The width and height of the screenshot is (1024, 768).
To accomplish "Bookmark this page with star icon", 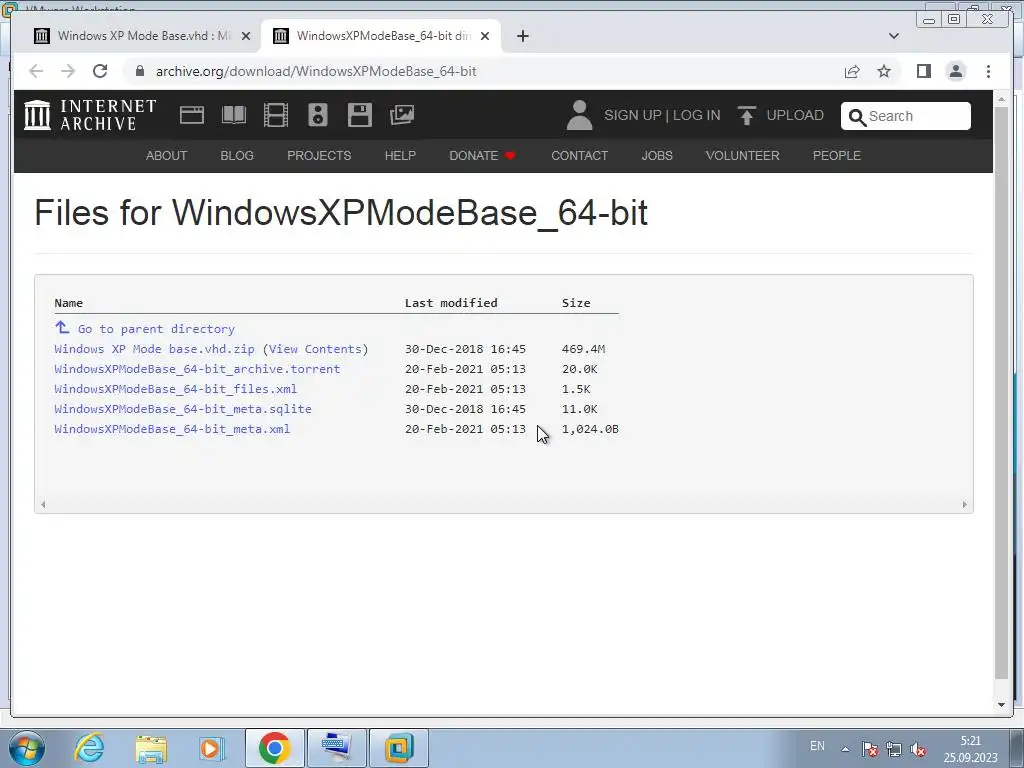I will 884,71.
